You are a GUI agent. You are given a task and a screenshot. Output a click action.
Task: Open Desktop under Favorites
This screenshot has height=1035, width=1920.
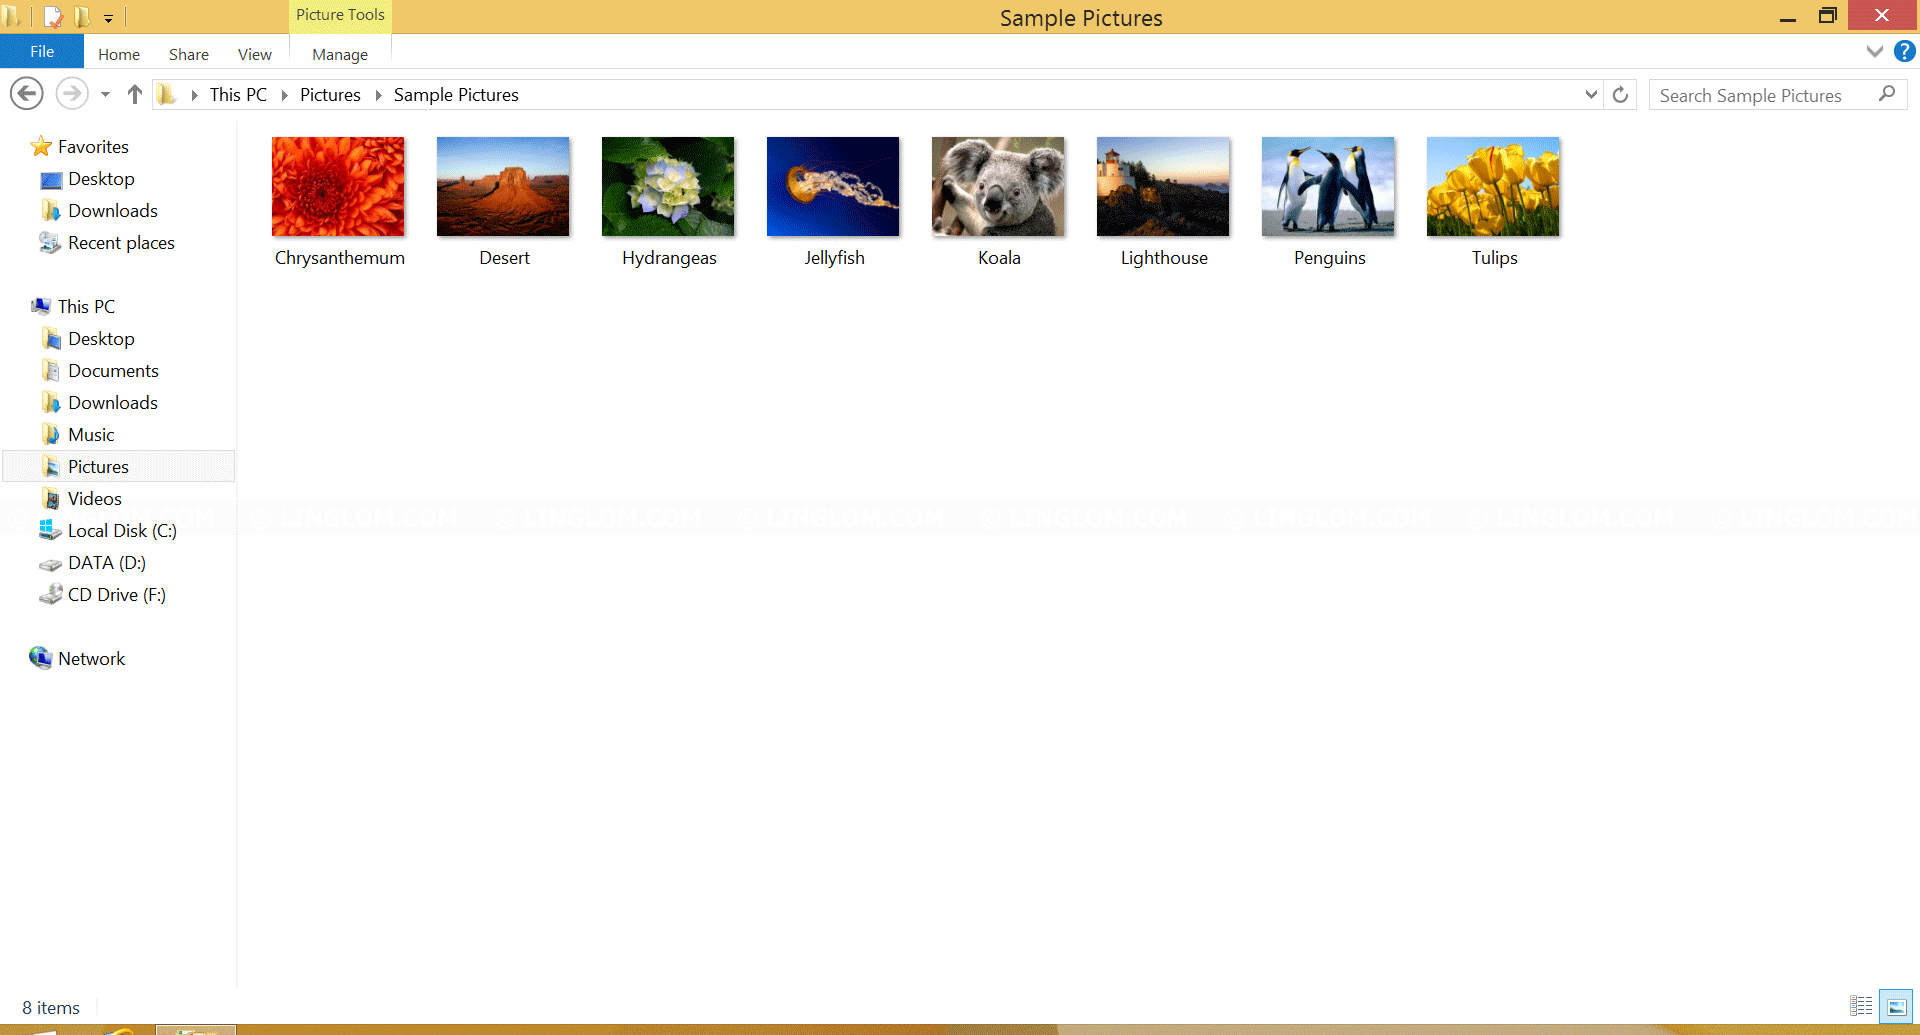point(101,179)
